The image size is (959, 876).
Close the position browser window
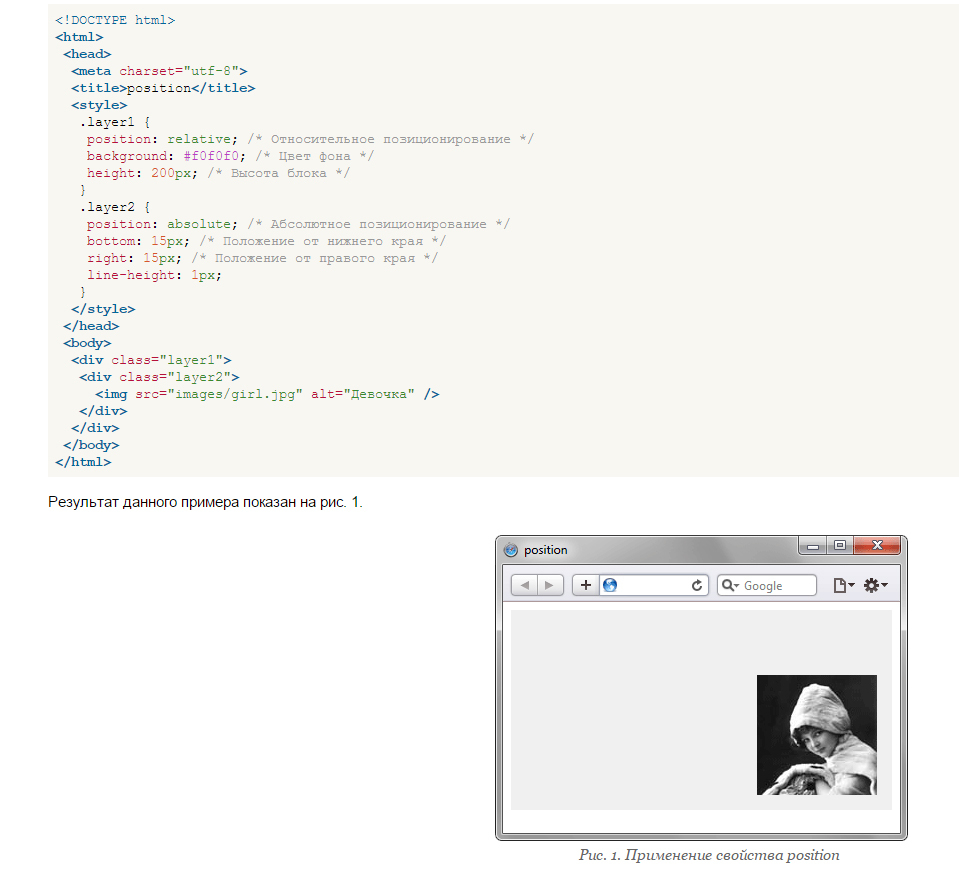pos(878,546)
